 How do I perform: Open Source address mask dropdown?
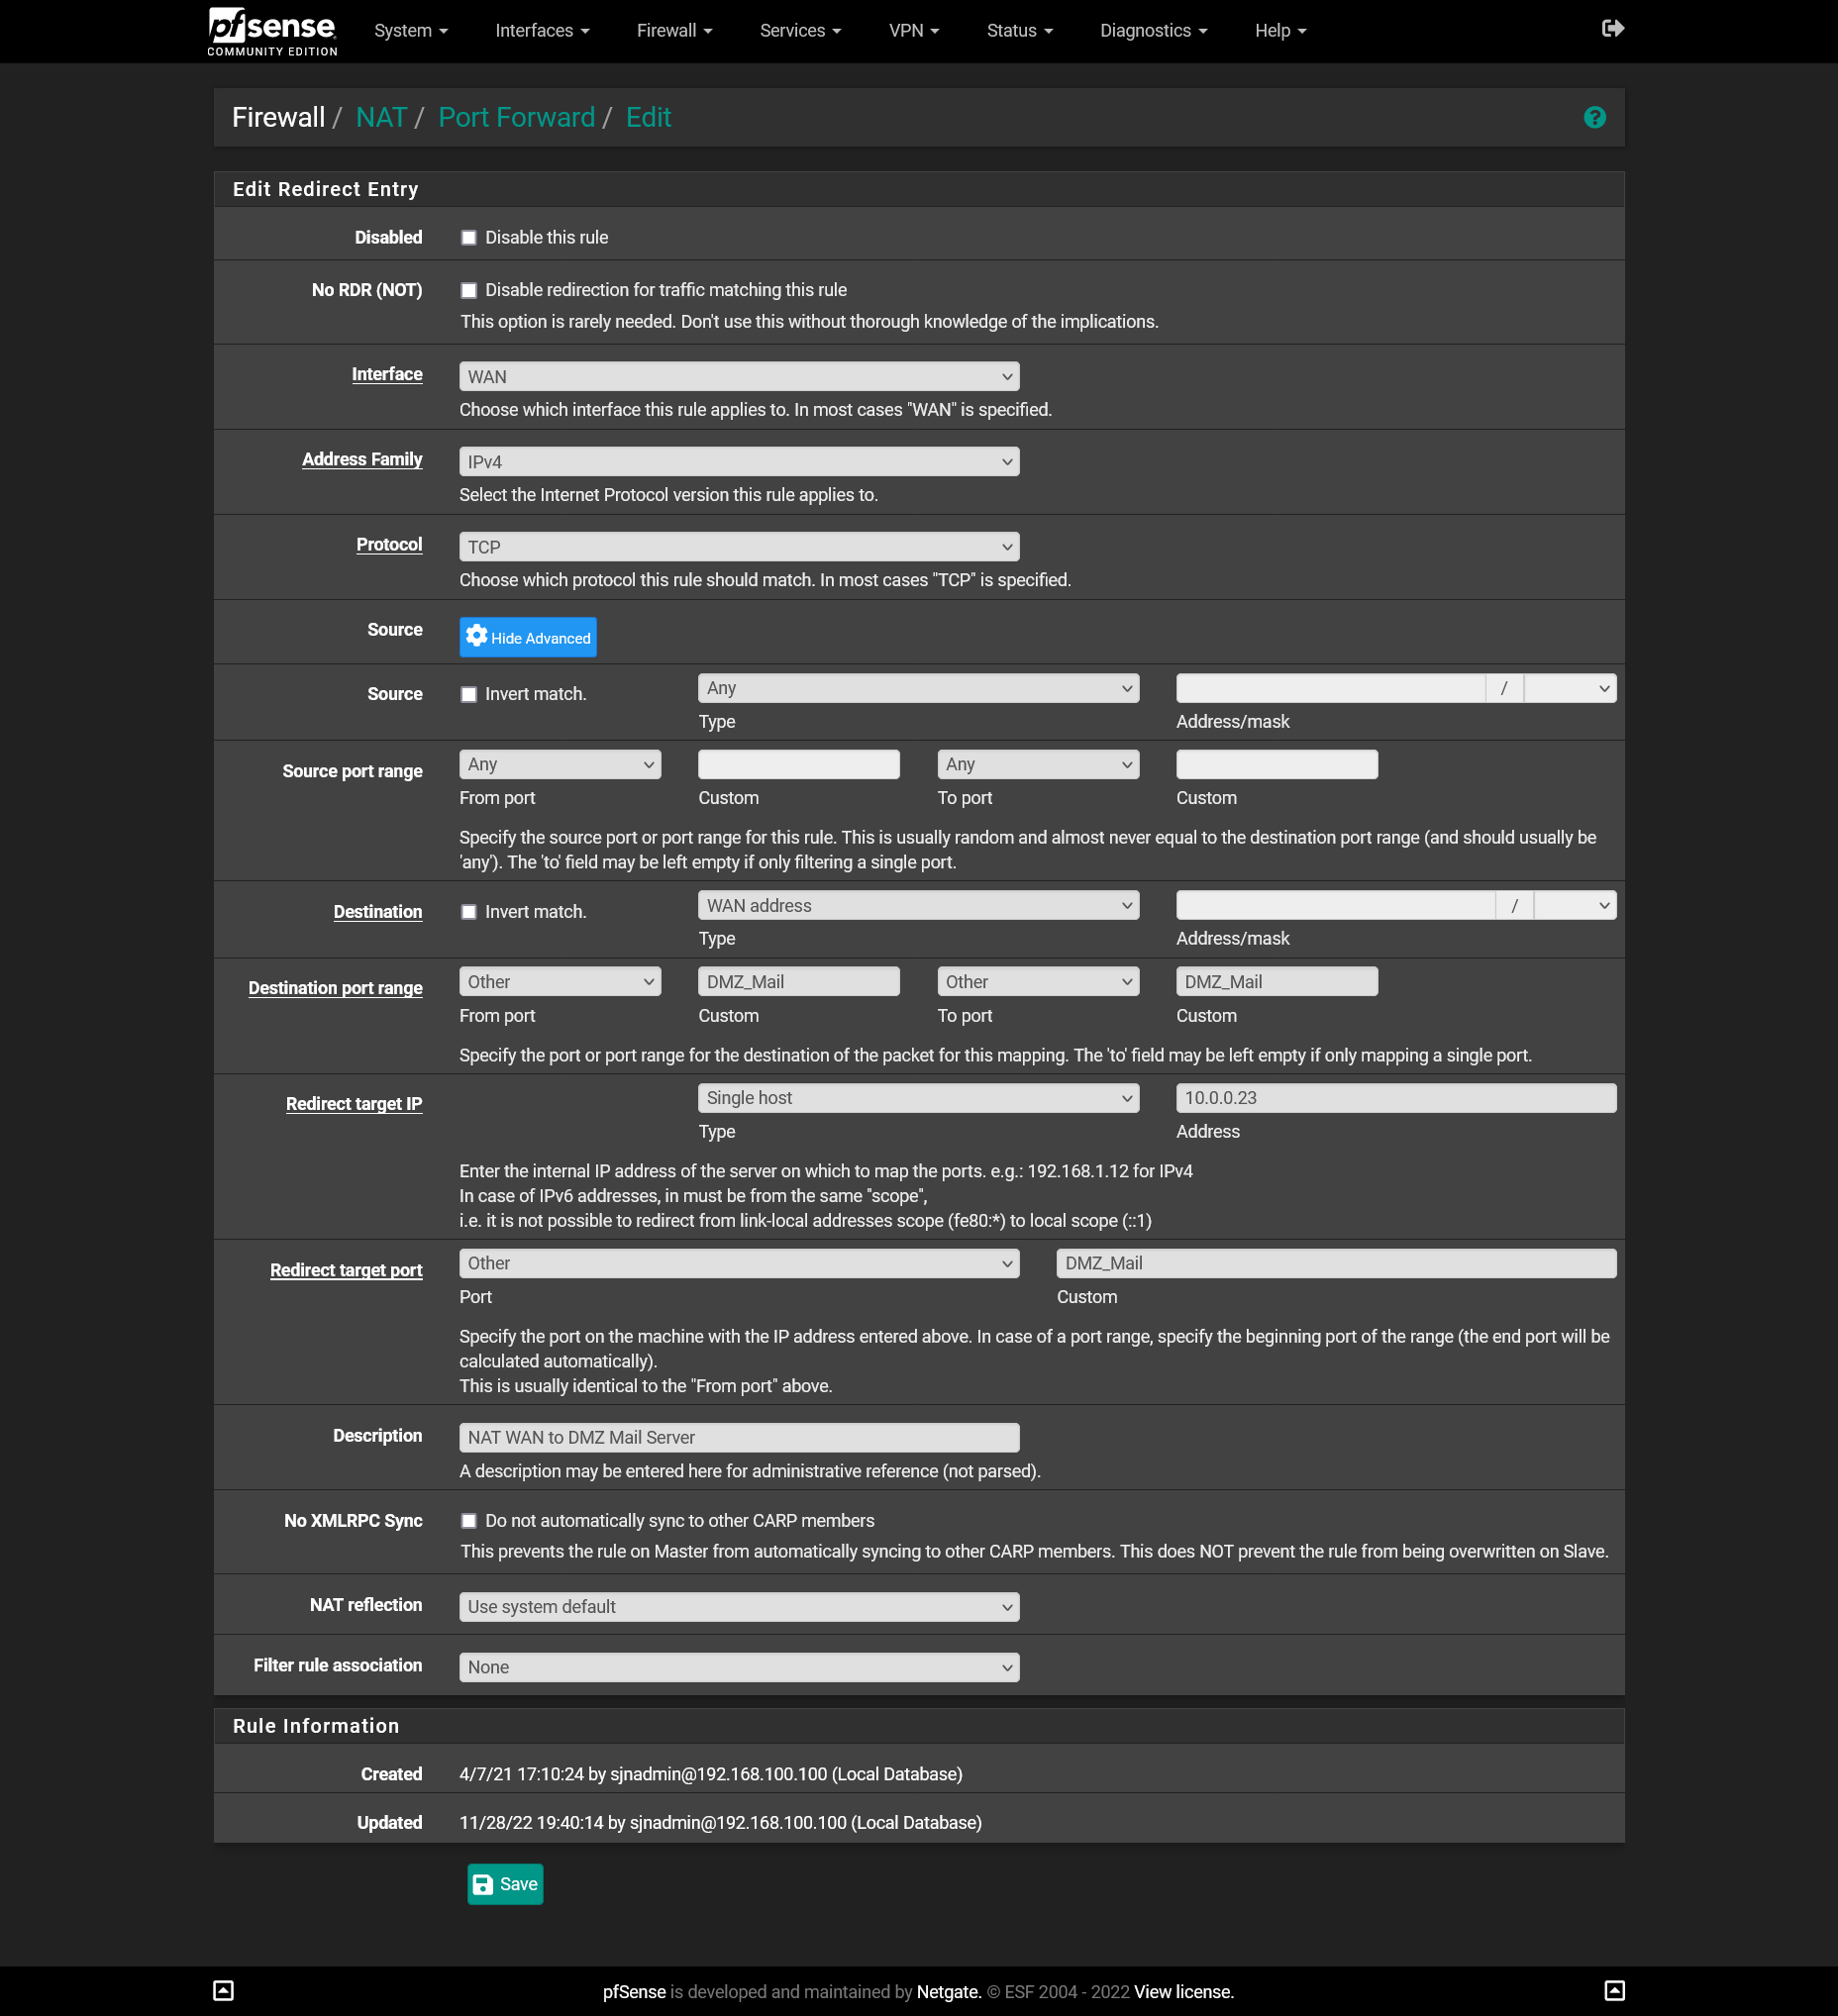click(1570, 688)
